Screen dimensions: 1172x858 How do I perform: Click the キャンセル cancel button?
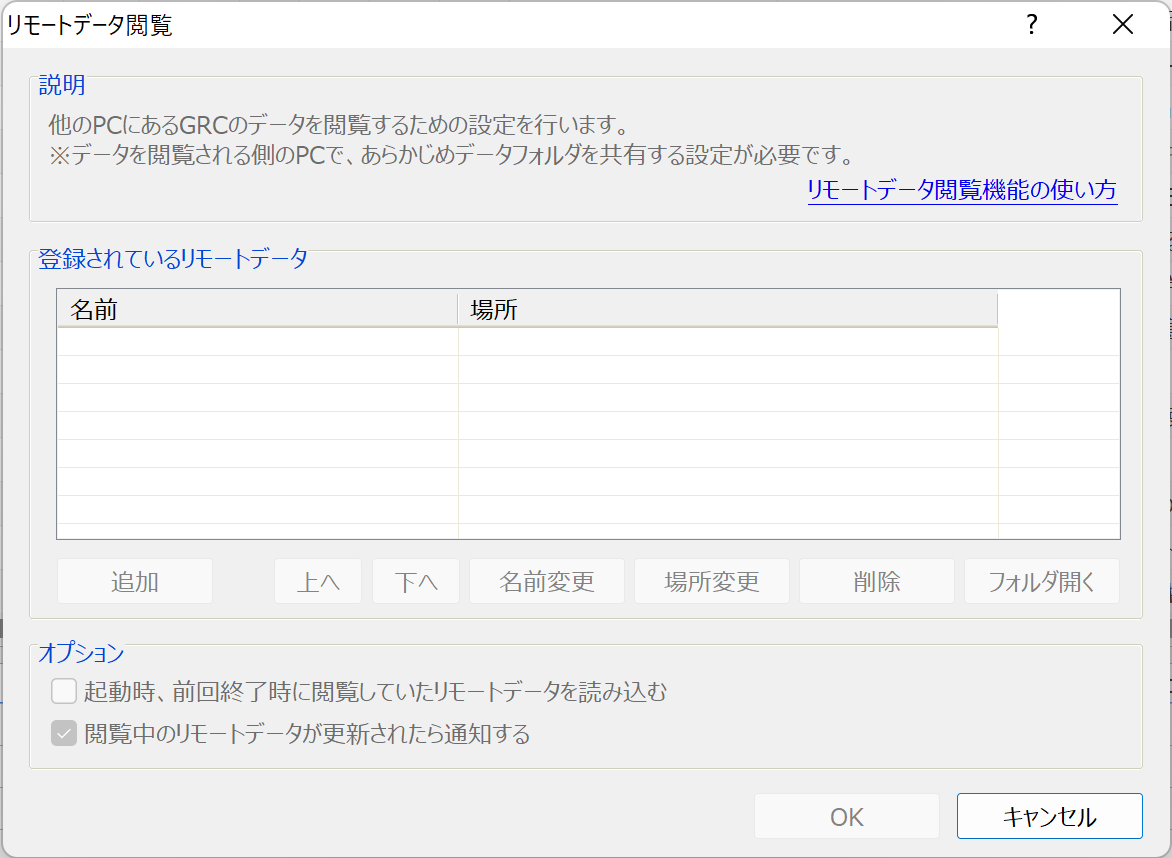(x=1050, y=815)
